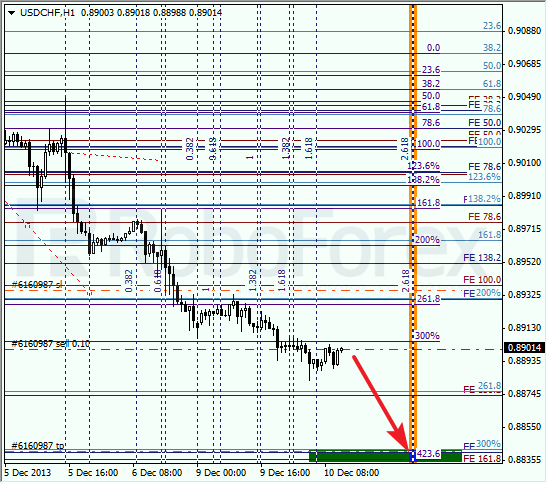Screen dimensions: 547x483
Task: Open the chart menu triangle beside USDCHF,H1
Action: tap(12, 13)
